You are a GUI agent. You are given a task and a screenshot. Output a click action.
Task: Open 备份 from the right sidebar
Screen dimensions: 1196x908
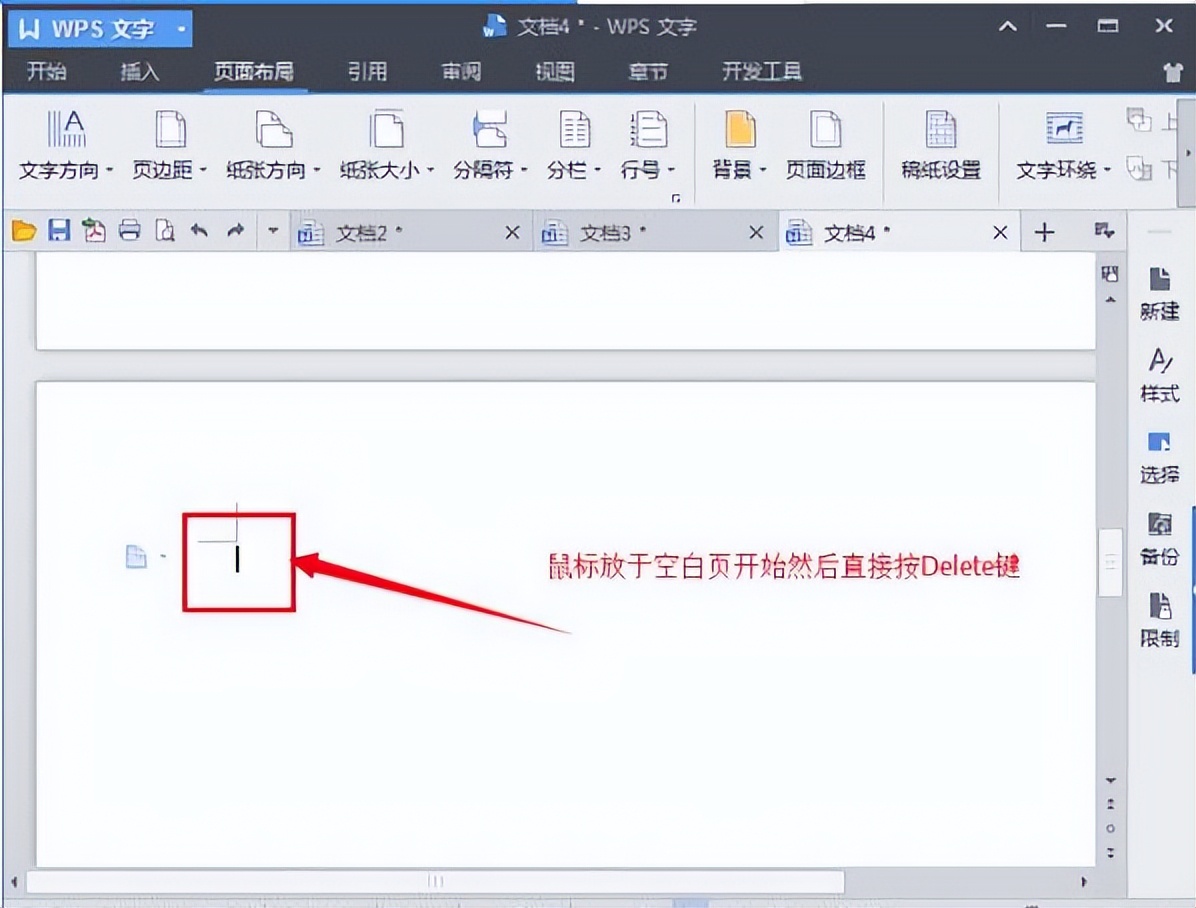(1159, 540)
